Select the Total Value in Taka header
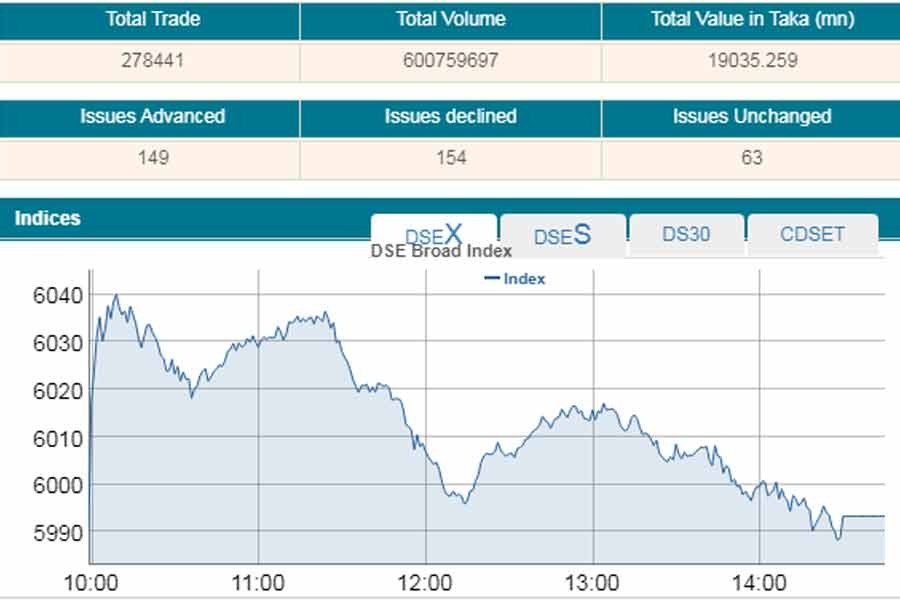The height and width of the screenshot is (600, 900). 752,19
